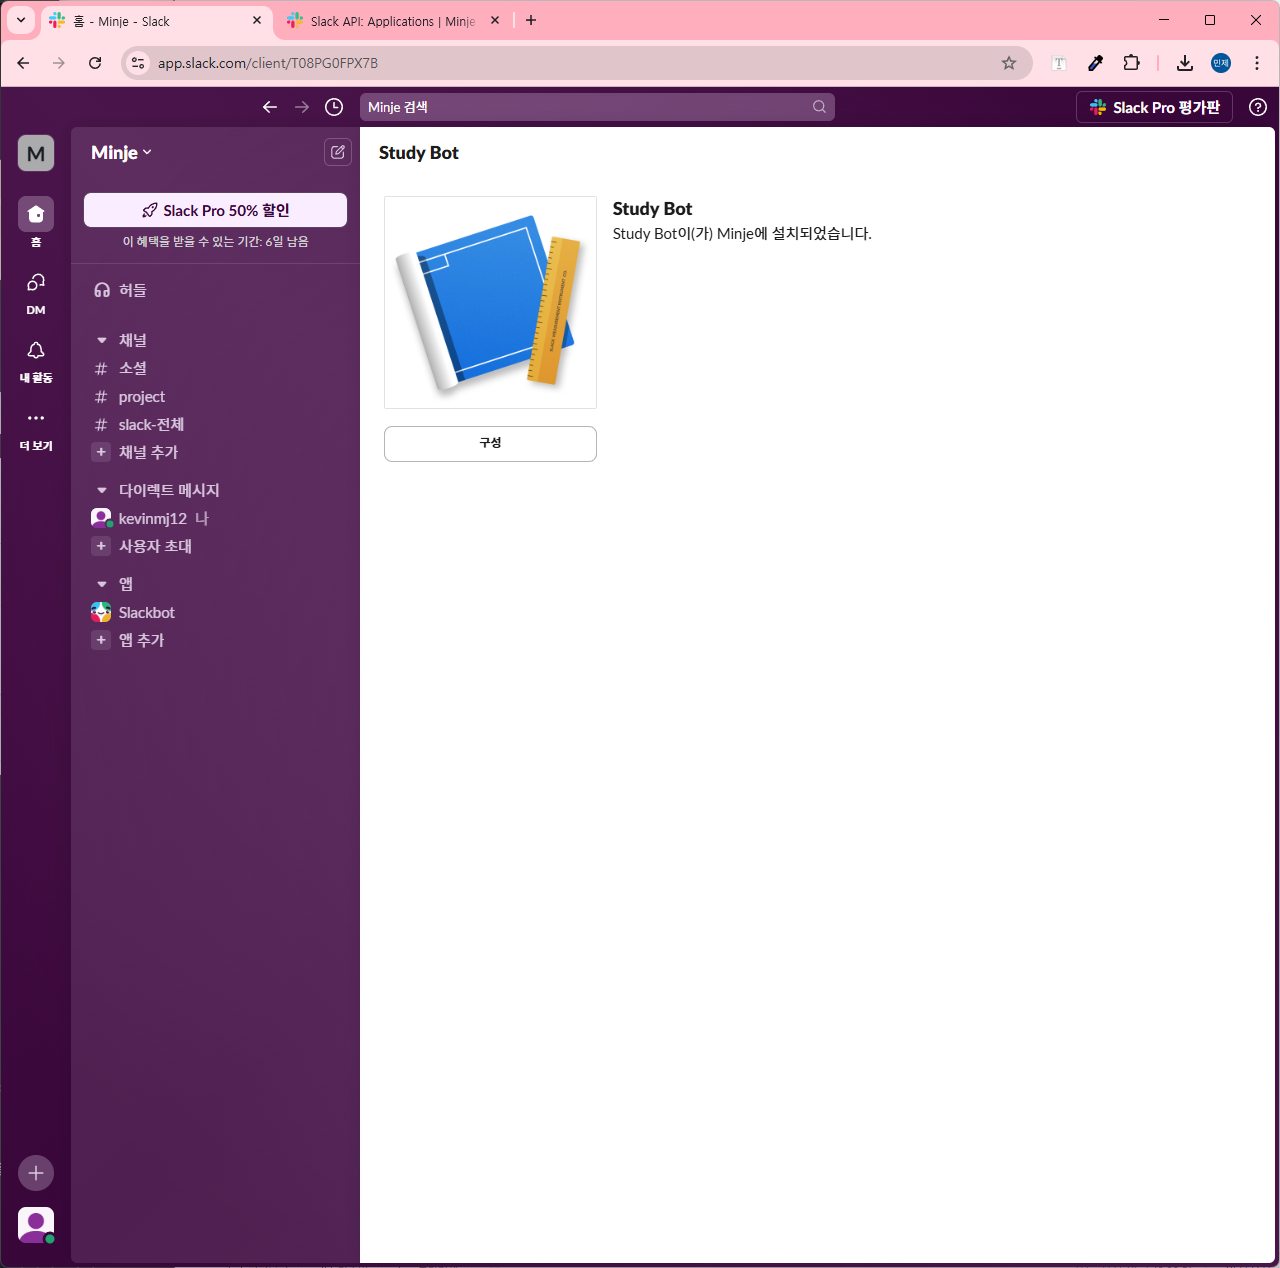Open Huddles in the sidebar
Viewport: 1280px width, 1268px height.
coord(215,290)
